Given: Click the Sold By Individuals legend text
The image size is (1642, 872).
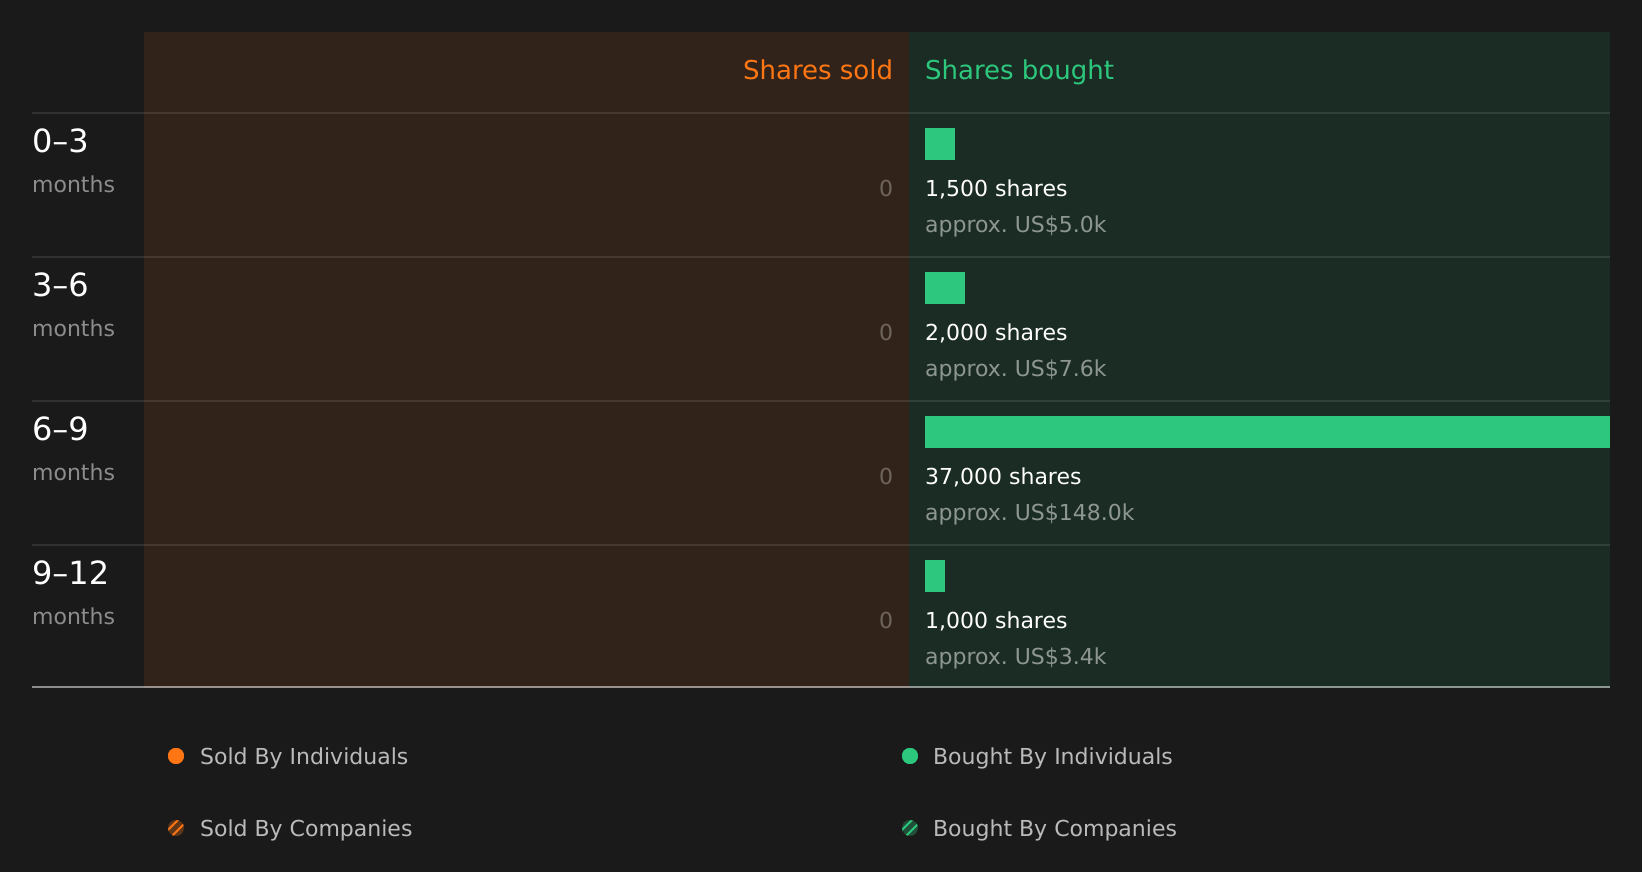Looking at the screenshot, I should [x=304, y=757].
